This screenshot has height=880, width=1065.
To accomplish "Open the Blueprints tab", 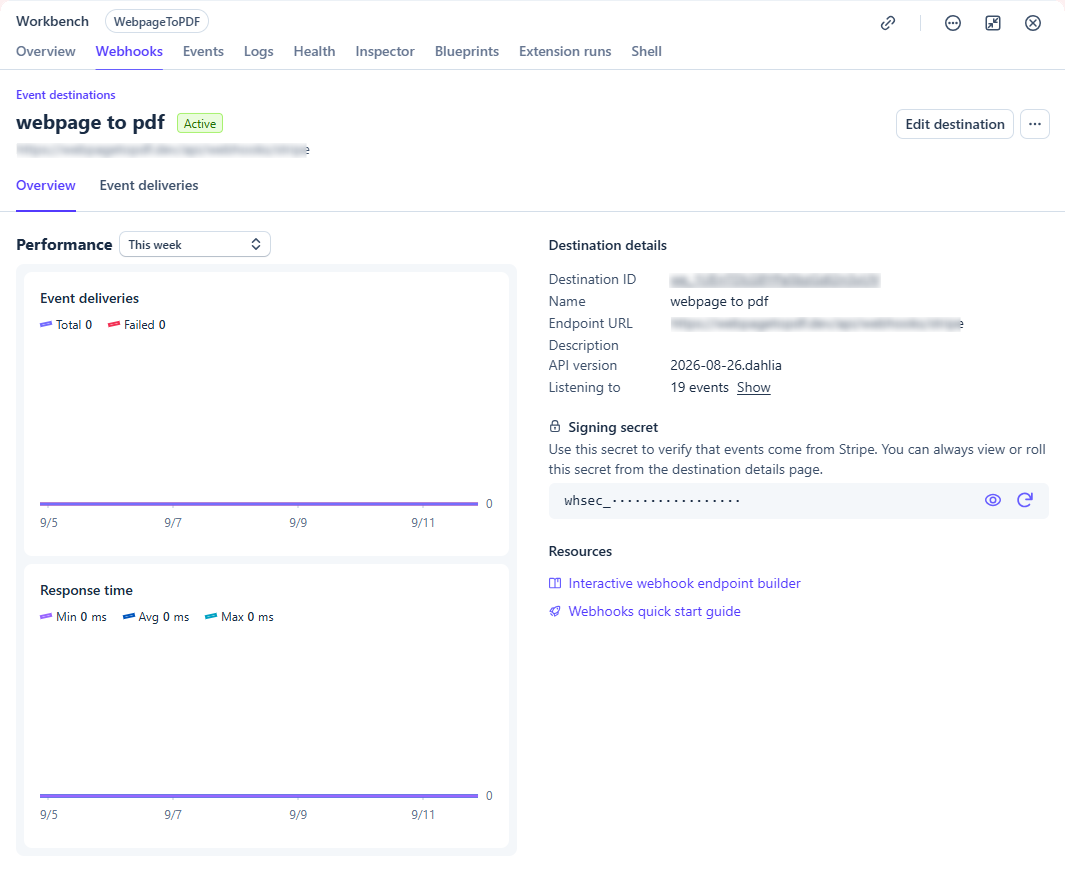I will (x=467, y=52).
